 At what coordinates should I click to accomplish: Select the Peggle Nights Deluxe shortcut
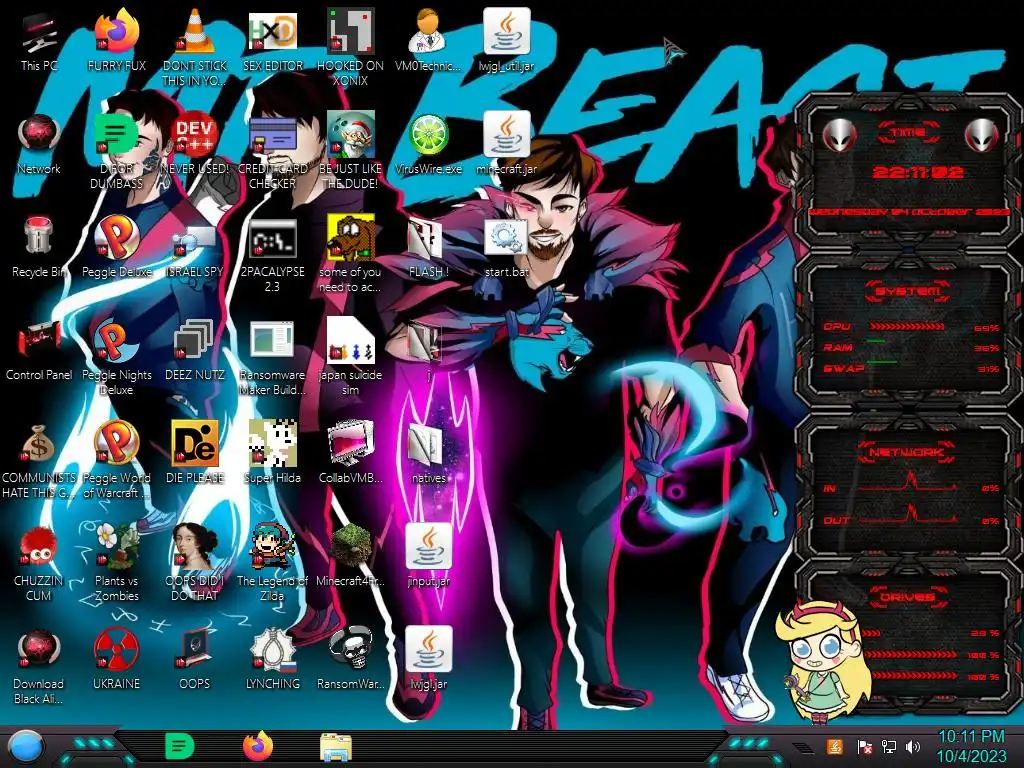click(x=117, y=342)
